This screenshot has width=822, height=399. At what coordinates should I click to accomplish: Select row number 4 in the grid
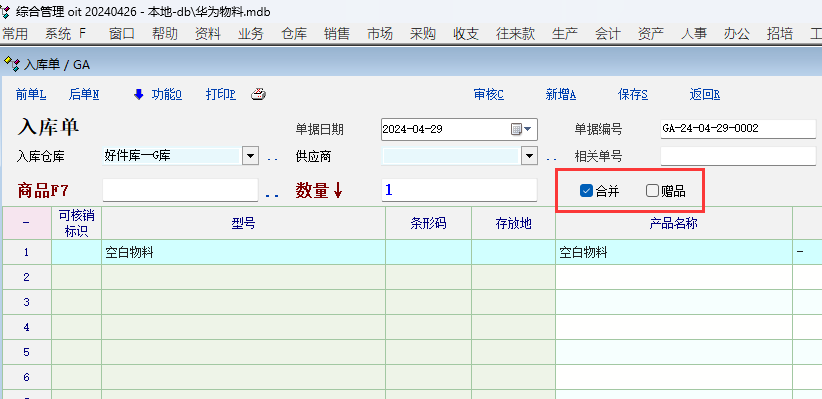click(27, 327)
